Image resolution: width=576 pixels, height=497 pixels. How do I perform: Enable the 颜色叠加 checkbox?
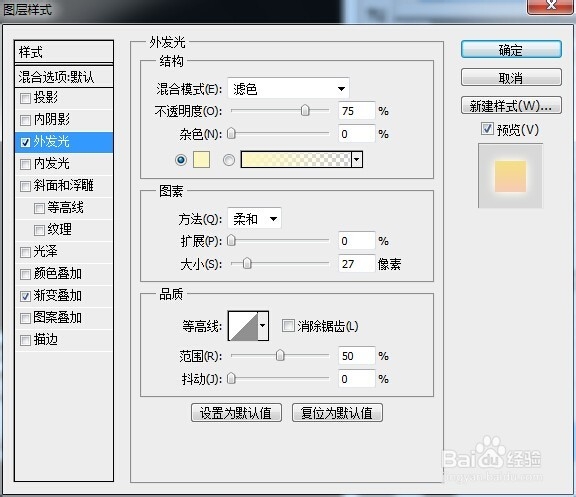click(x=25, y=274)
